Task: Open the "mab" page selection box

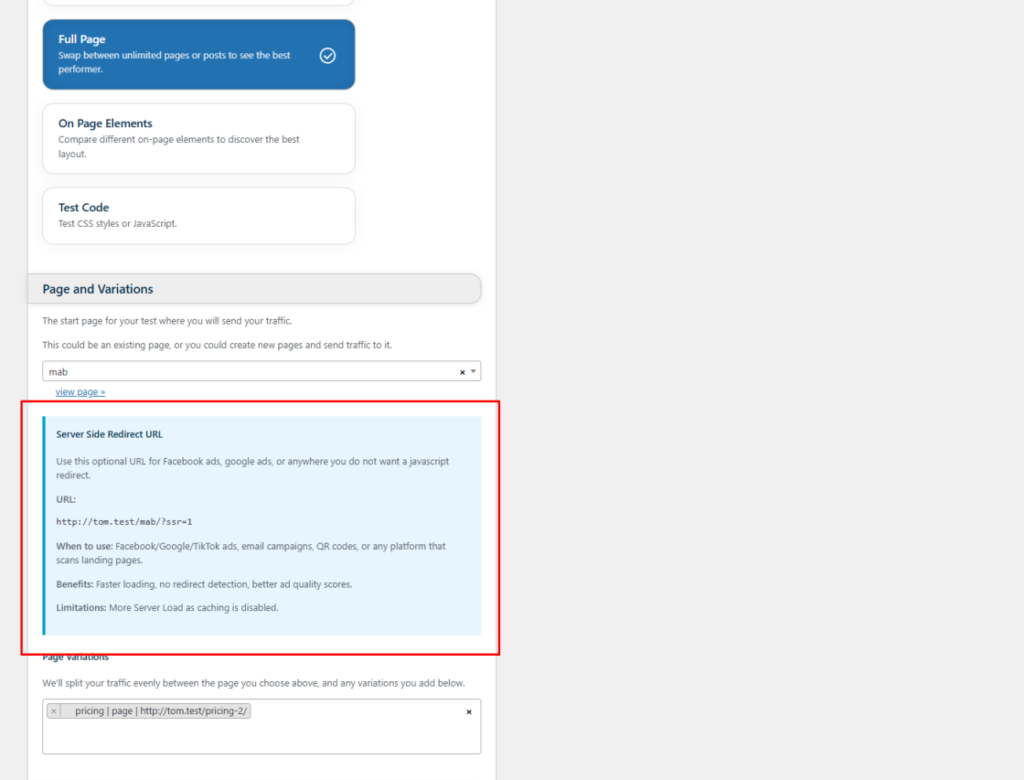Action: tap(261, 371)
